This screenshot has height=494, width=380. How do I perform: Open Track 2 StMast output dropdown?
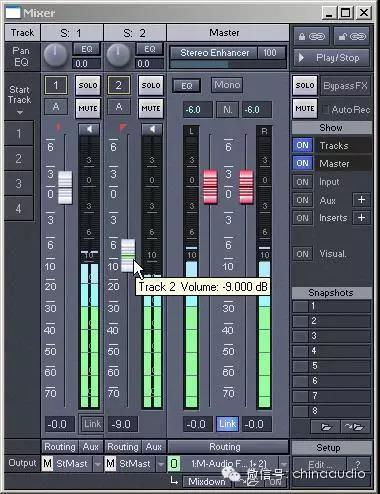161,464
